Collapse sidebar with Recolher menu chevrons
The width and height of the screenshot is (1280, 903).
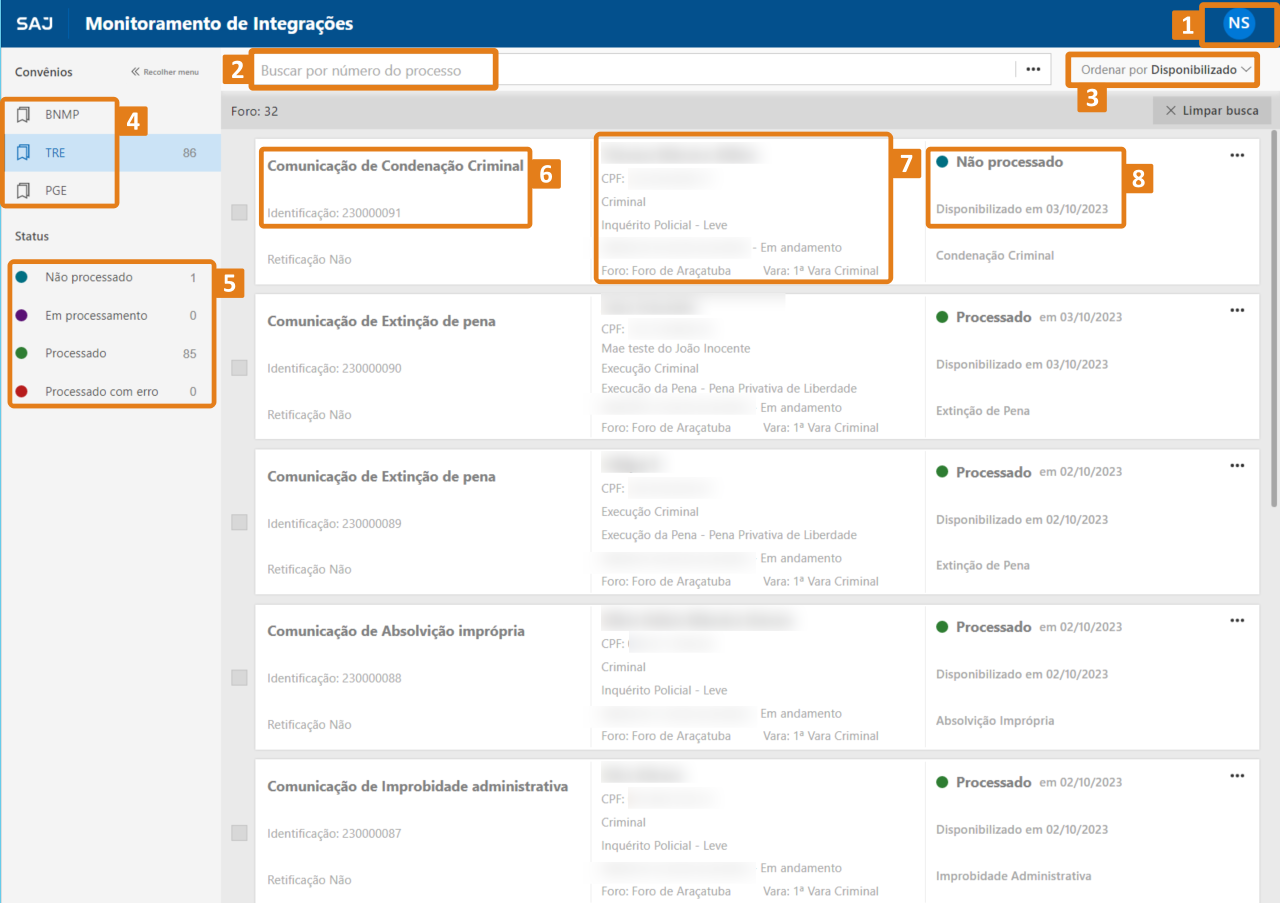pyautogui.click(x=135, y=72)
